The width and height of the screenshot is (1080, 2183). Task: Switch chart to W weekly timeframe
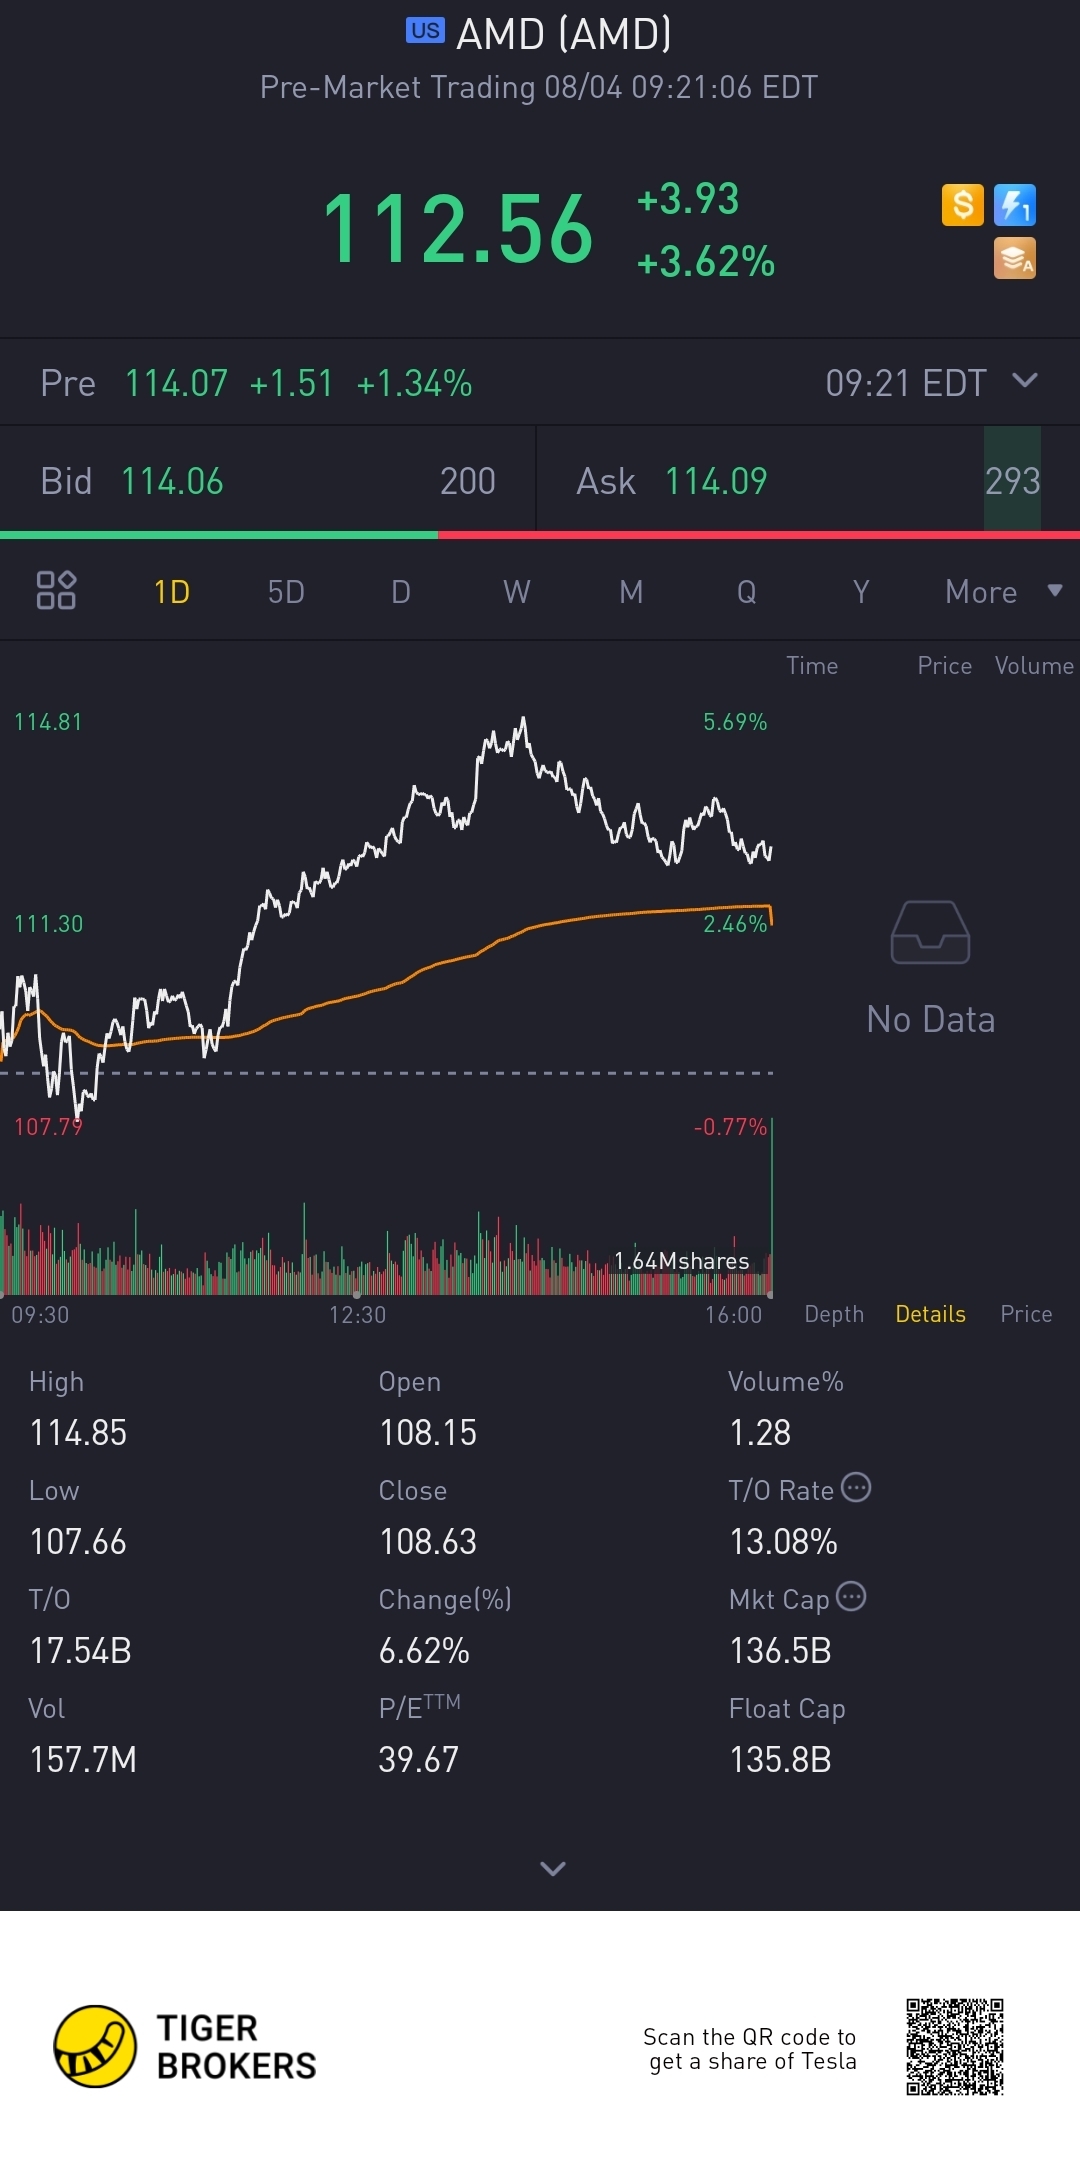click(x=516, y=592)
